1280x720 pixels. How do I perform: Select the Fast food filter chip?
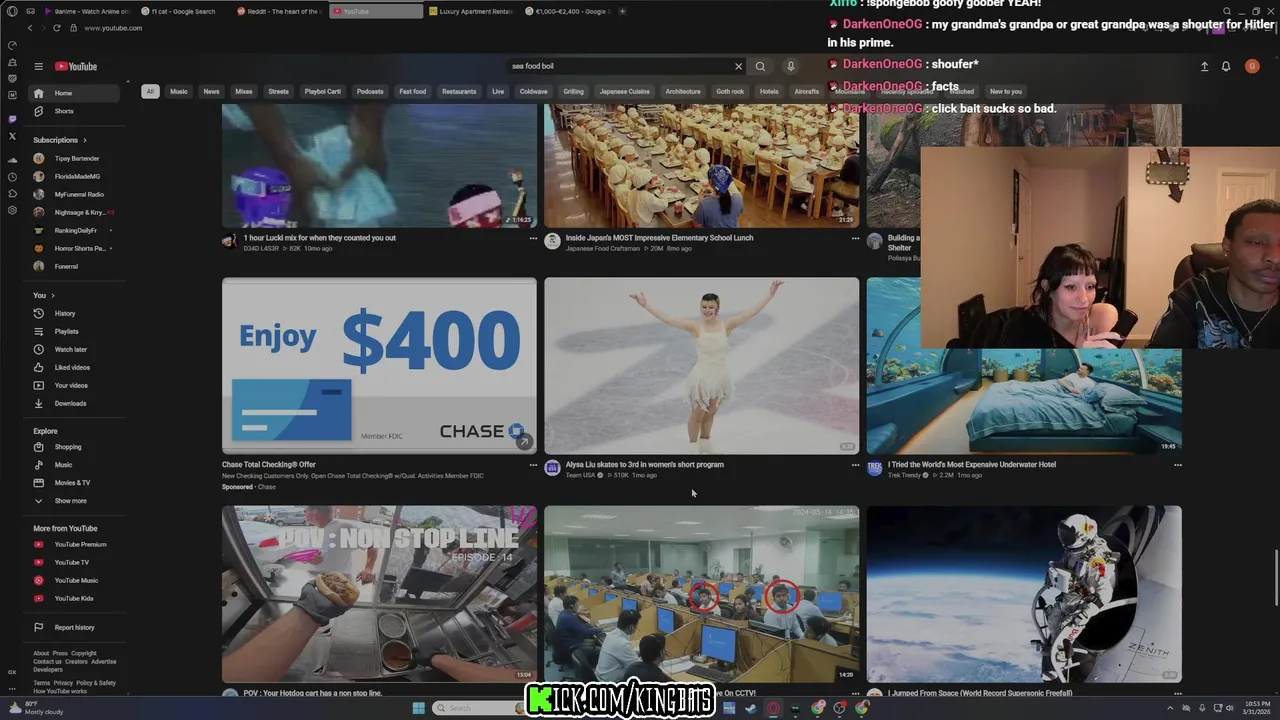coord(413,92)
